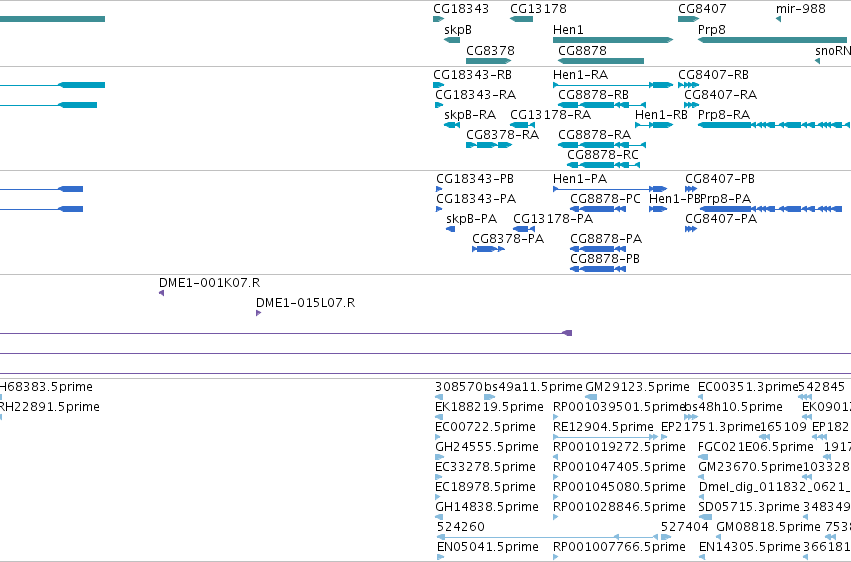Click the Hen1-PA protein label
The height and width of the screenshot is (562, 851).
coord(580,179)
